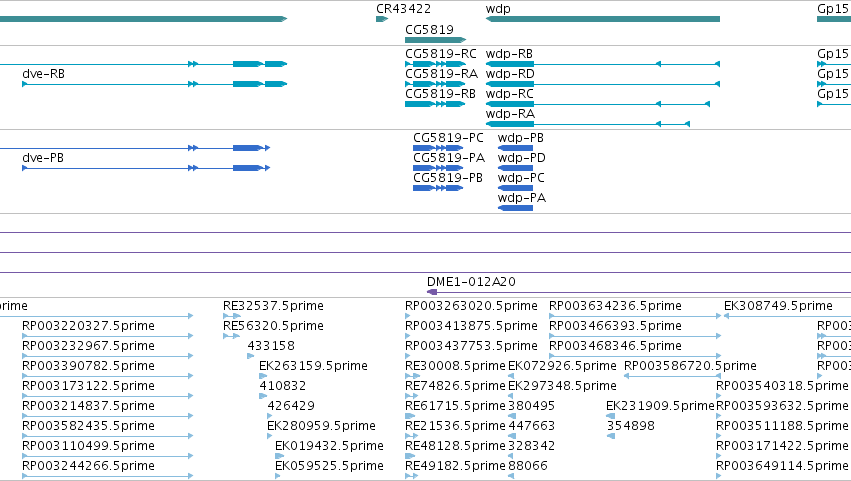Click RP003466393.5prime EST label
Image resolution: width=851 pixels, height=481 pixels.
pyautogui.click(x=615, y=326)
